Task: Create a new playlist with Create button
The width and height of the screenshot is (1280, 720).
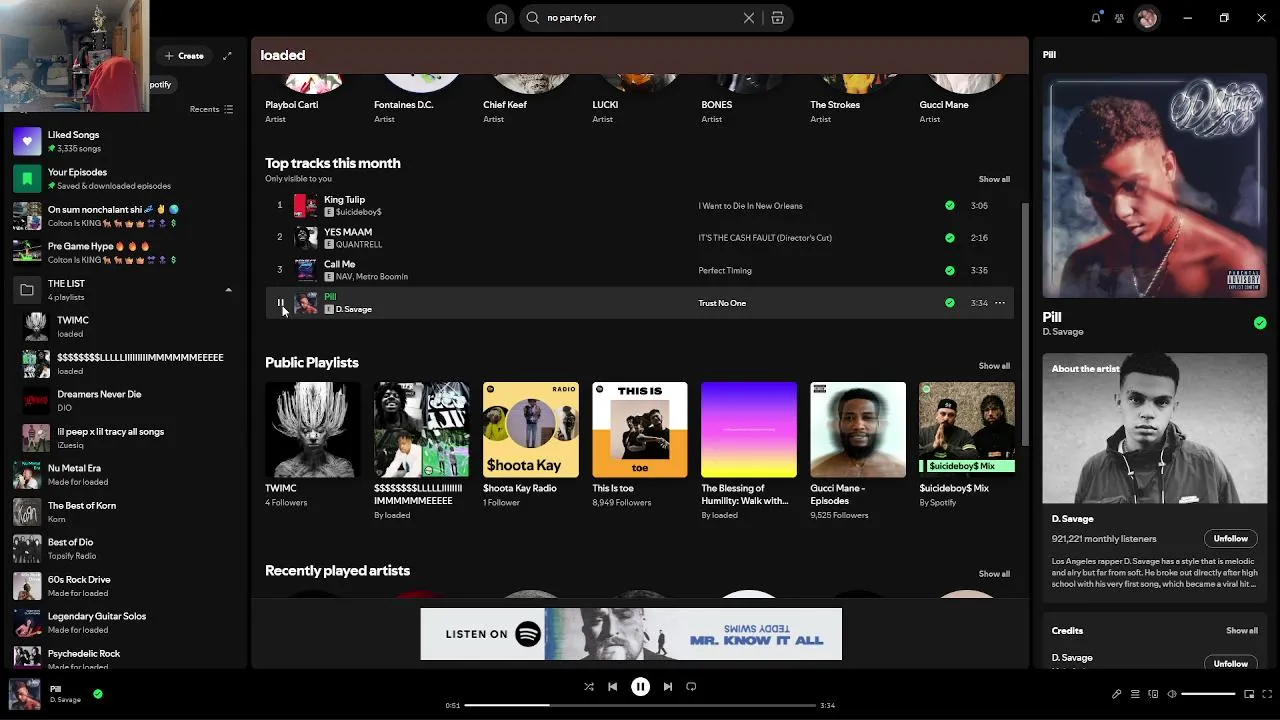Action: [185, 56]
